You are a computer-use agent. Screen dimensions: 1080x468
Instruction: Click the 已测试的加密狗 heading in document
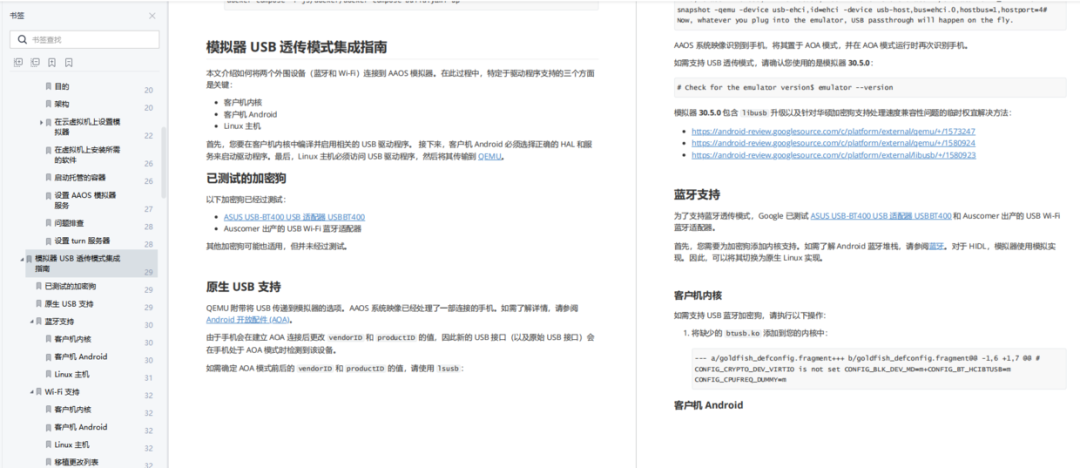tap(246, 179)
